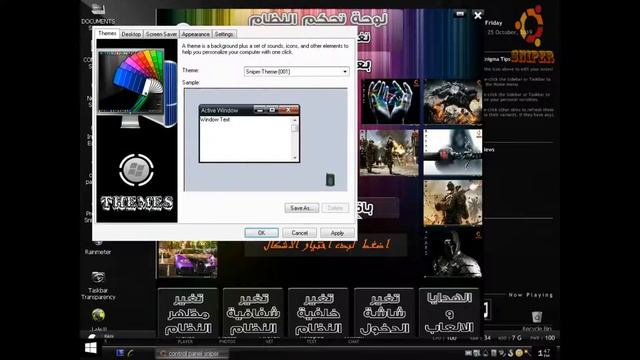Click the Windows logo above THEMES
The image size is (640, 360).
pyautogui.click(x=136, y=170)
